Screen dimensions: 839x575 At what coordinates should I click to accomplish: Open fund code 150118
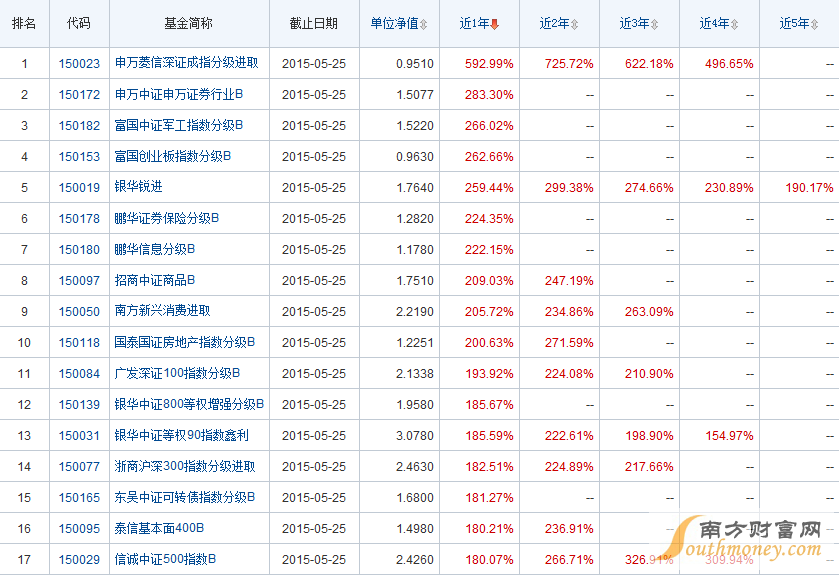(x=79, y=343)
